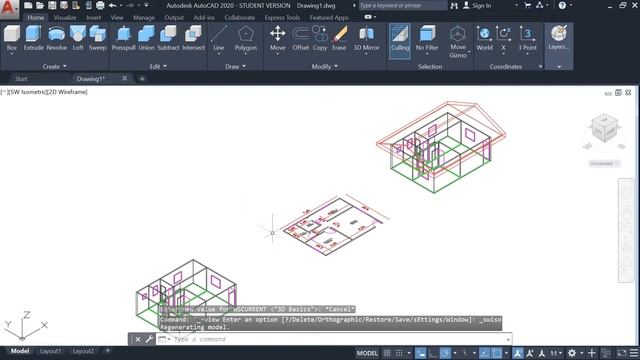Select the Box solid tool
Screen dimensions: 640x360
tap(12, 39)
